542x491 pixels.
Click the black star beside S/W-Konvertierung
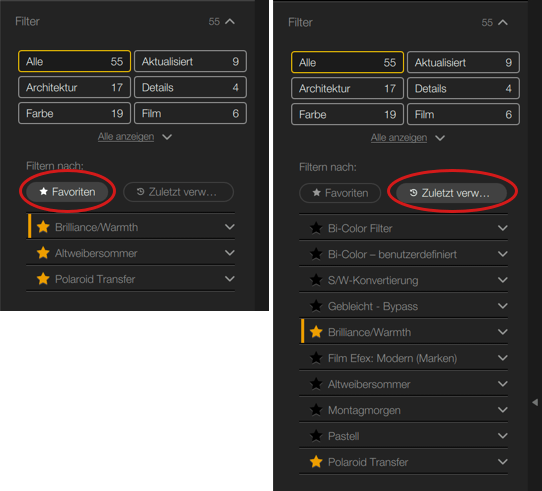click(x=316, y=280)
